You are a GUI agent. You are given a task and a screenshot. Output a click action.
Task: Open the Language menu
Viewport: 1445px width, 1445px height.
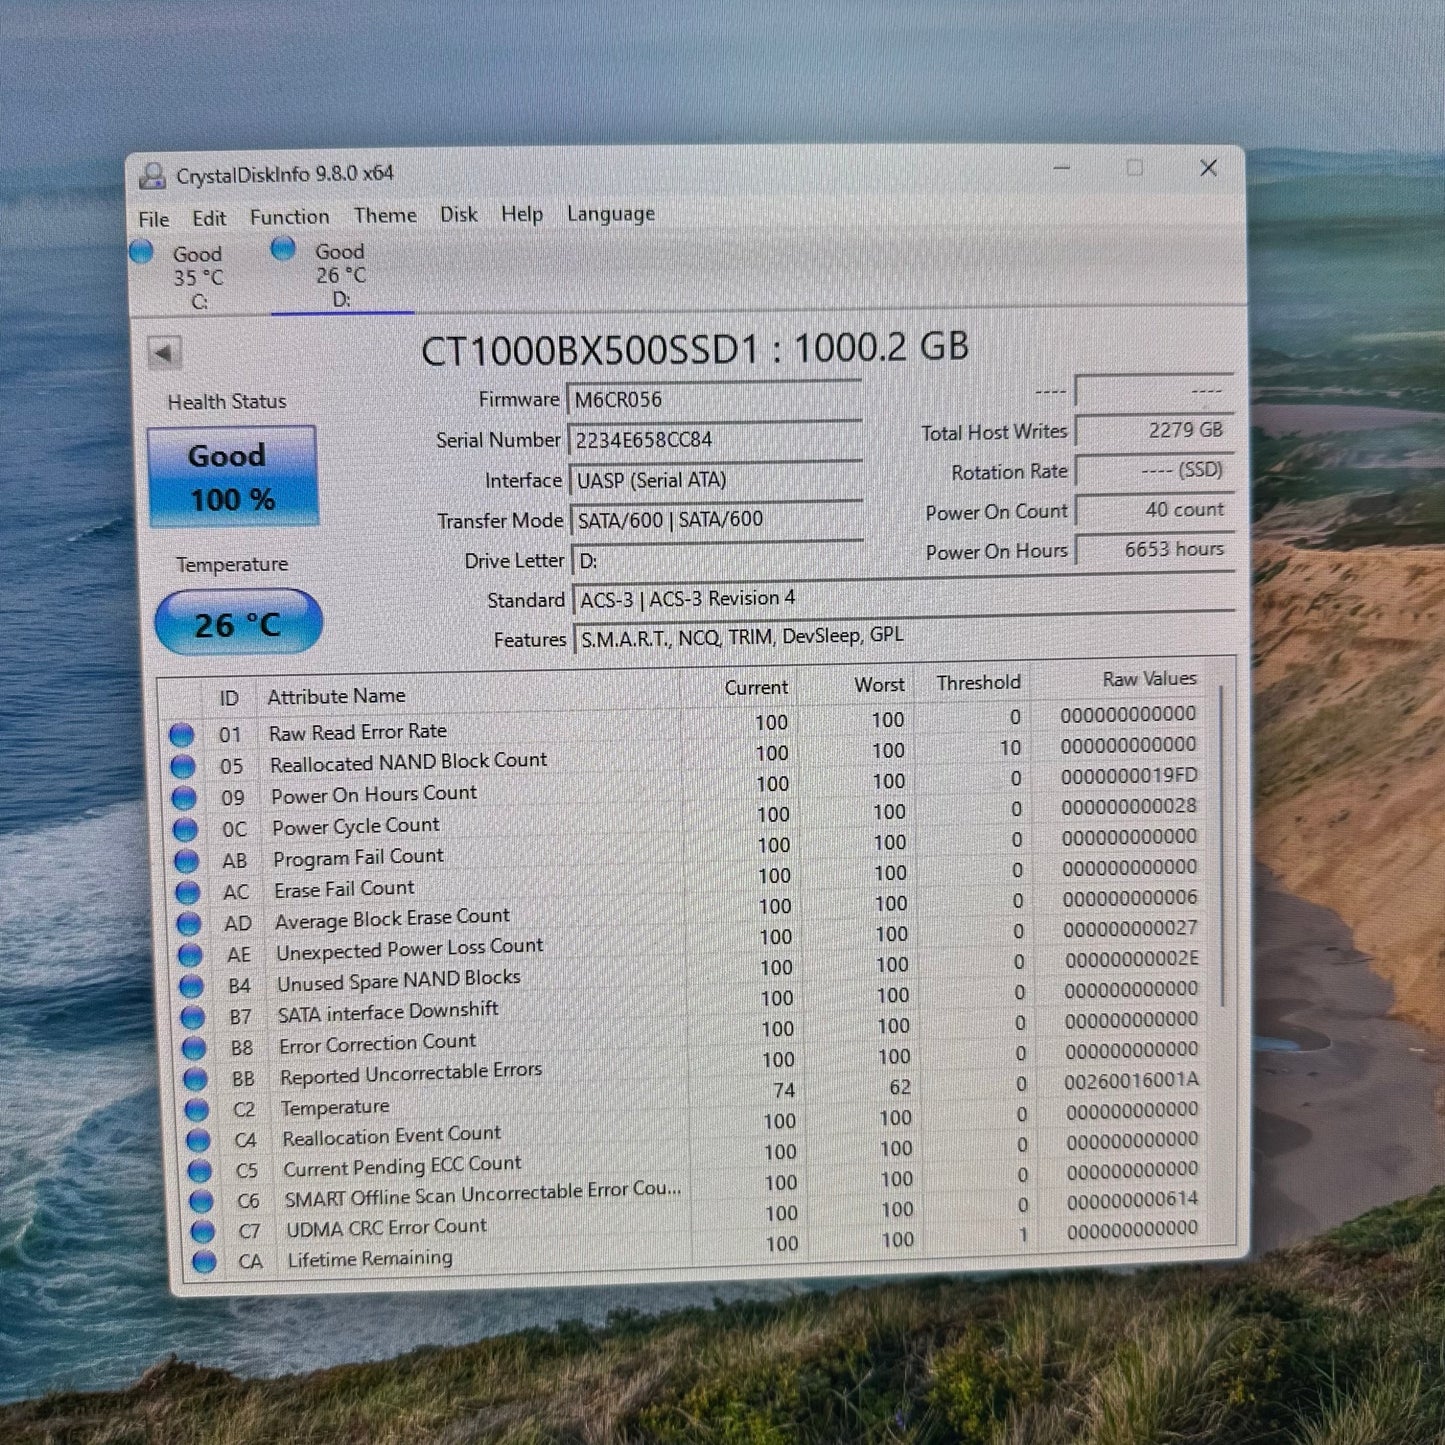610,213
